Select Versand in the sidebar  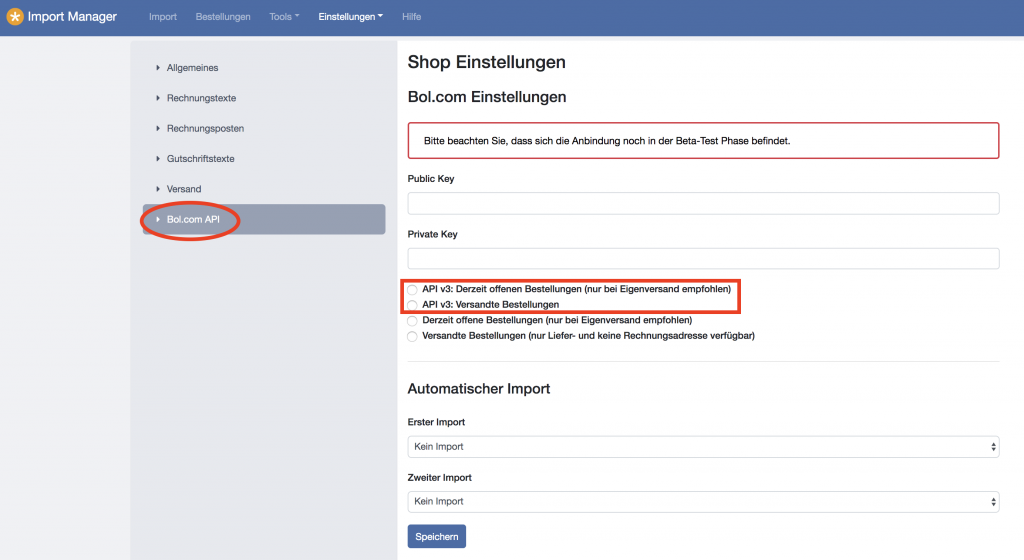click(x=184, y=189)
